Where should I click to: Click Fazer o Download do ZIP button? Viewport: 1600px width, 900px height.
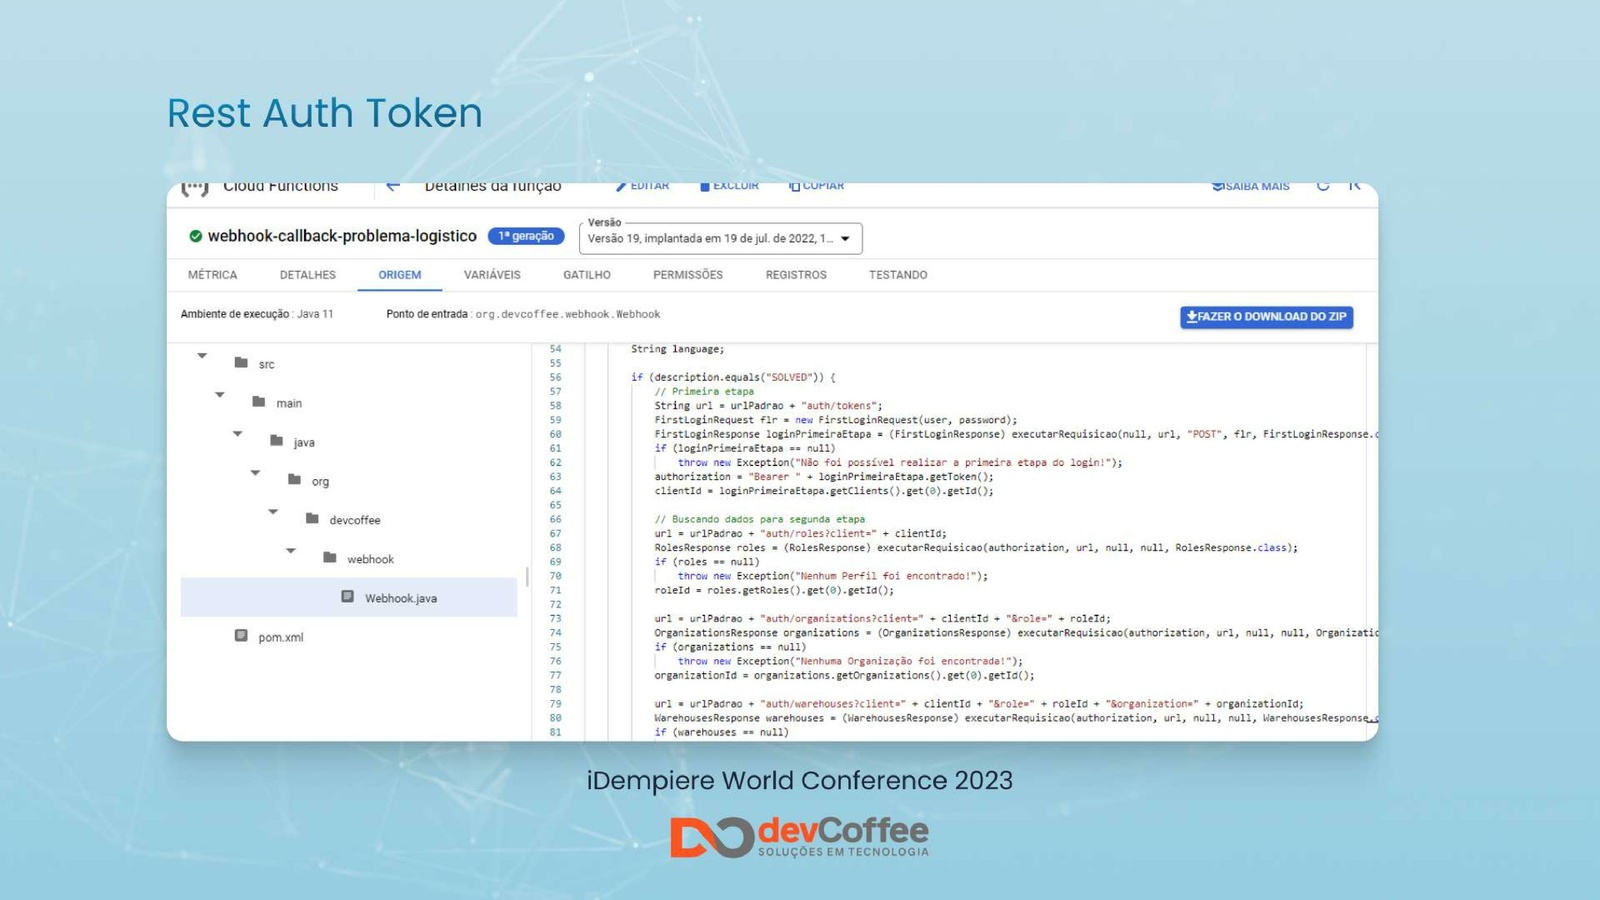coord(1266,317)
